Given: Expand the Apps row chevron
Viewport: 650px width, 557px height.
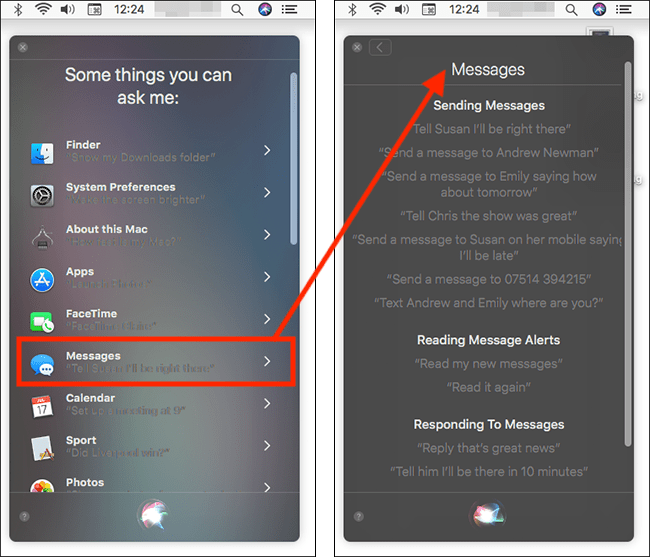Looking at the screenshot, I should click(267, 277).
